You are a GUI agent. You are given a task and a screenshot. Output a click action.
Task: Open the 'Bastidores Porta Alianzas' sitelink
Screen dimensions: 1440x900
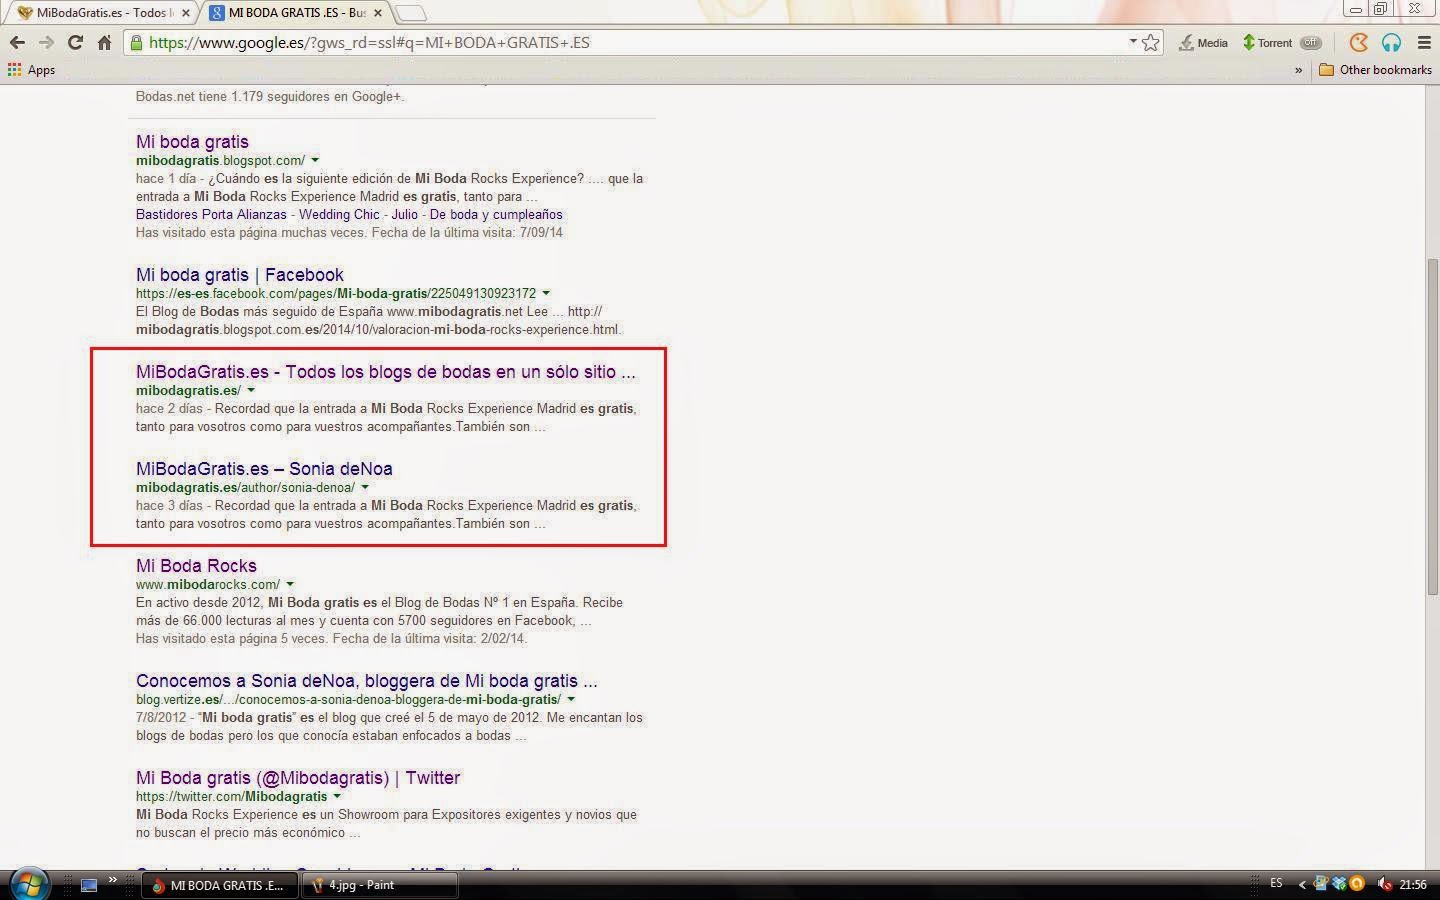pyautogui.click(x=211, y=215)
